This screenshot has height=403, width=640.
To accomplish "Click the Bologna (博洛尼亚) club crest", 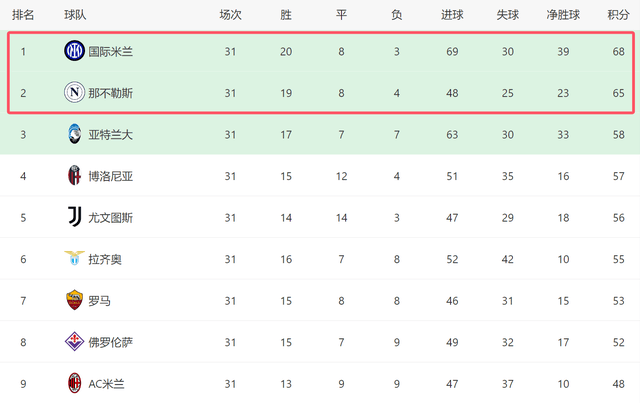I will (x=74, y=176).
